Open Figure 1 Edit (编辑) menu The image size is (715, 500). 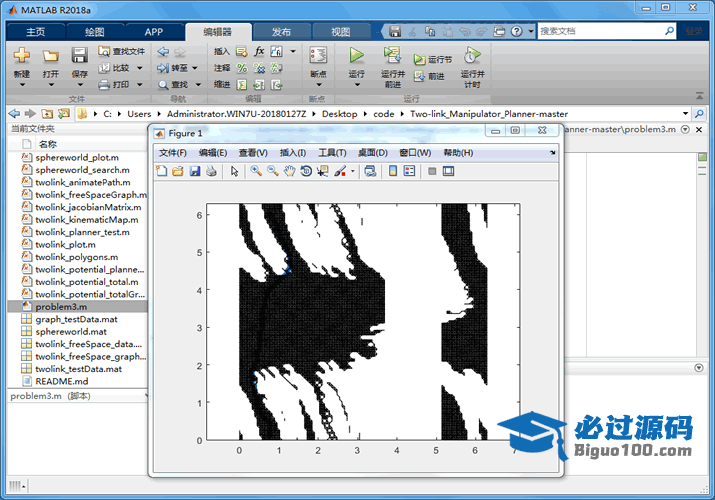coord(213,153)
